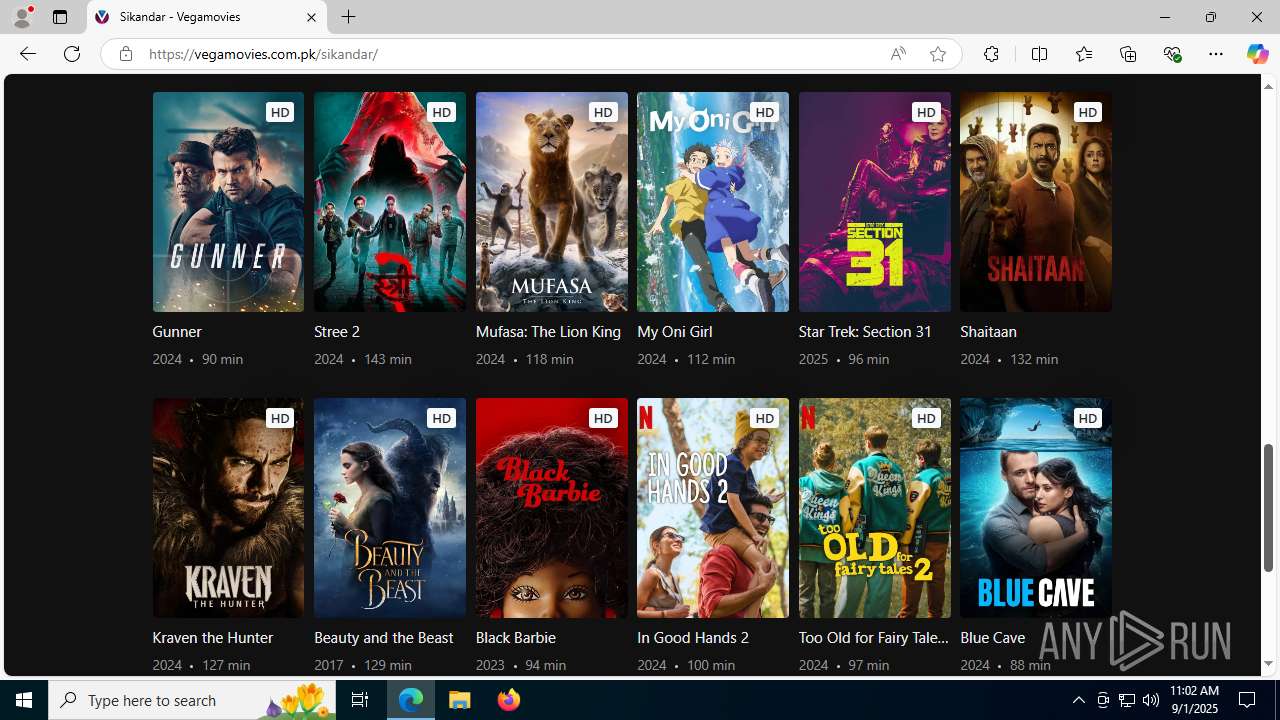Click Beauty and the Beast title link
Viewport: 1280px width, 720px height.
click(384, 638)
